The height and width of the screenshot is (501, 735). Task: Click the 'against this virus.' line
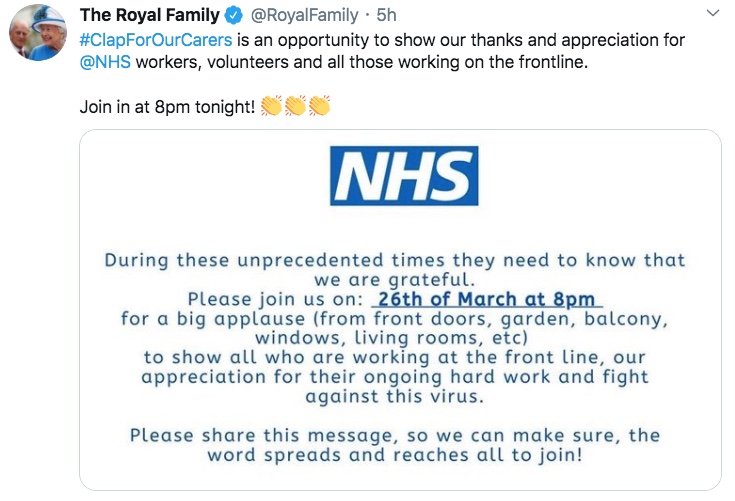[x=394, y=396]
